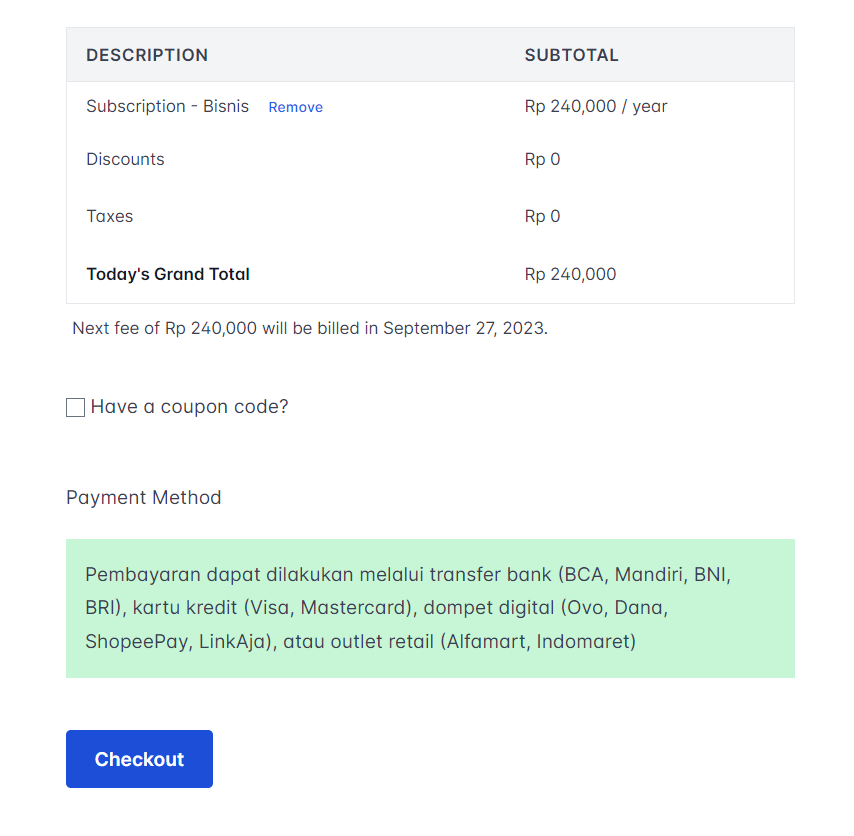
Task: Click the 'Payment Method' heading
Action: pyautogui.click(x=143, y=497)
